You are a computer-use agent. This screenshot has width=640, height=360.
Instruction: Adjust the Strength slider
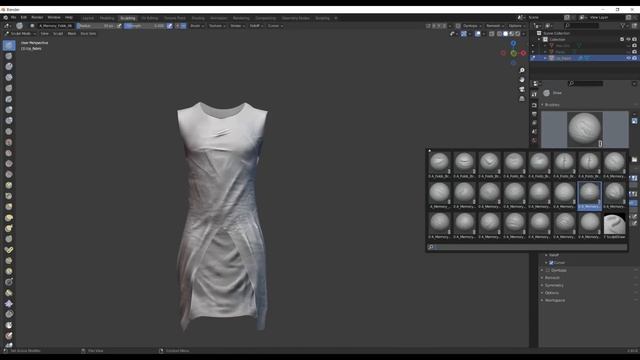[145, 26]
